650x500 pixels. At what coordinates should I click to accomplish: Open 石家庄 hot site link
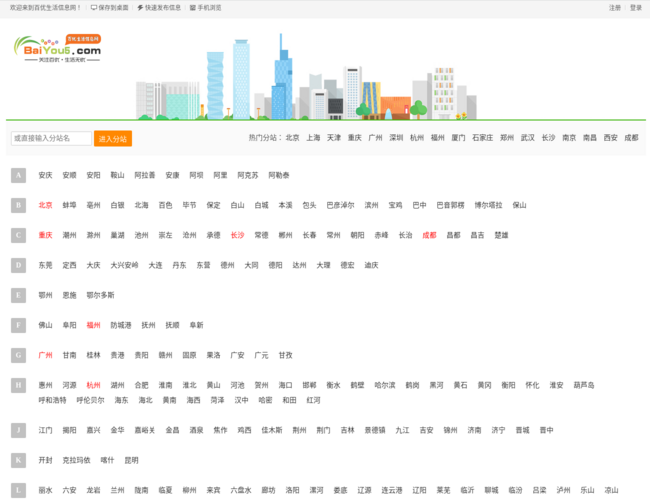[x=483, y=138]
